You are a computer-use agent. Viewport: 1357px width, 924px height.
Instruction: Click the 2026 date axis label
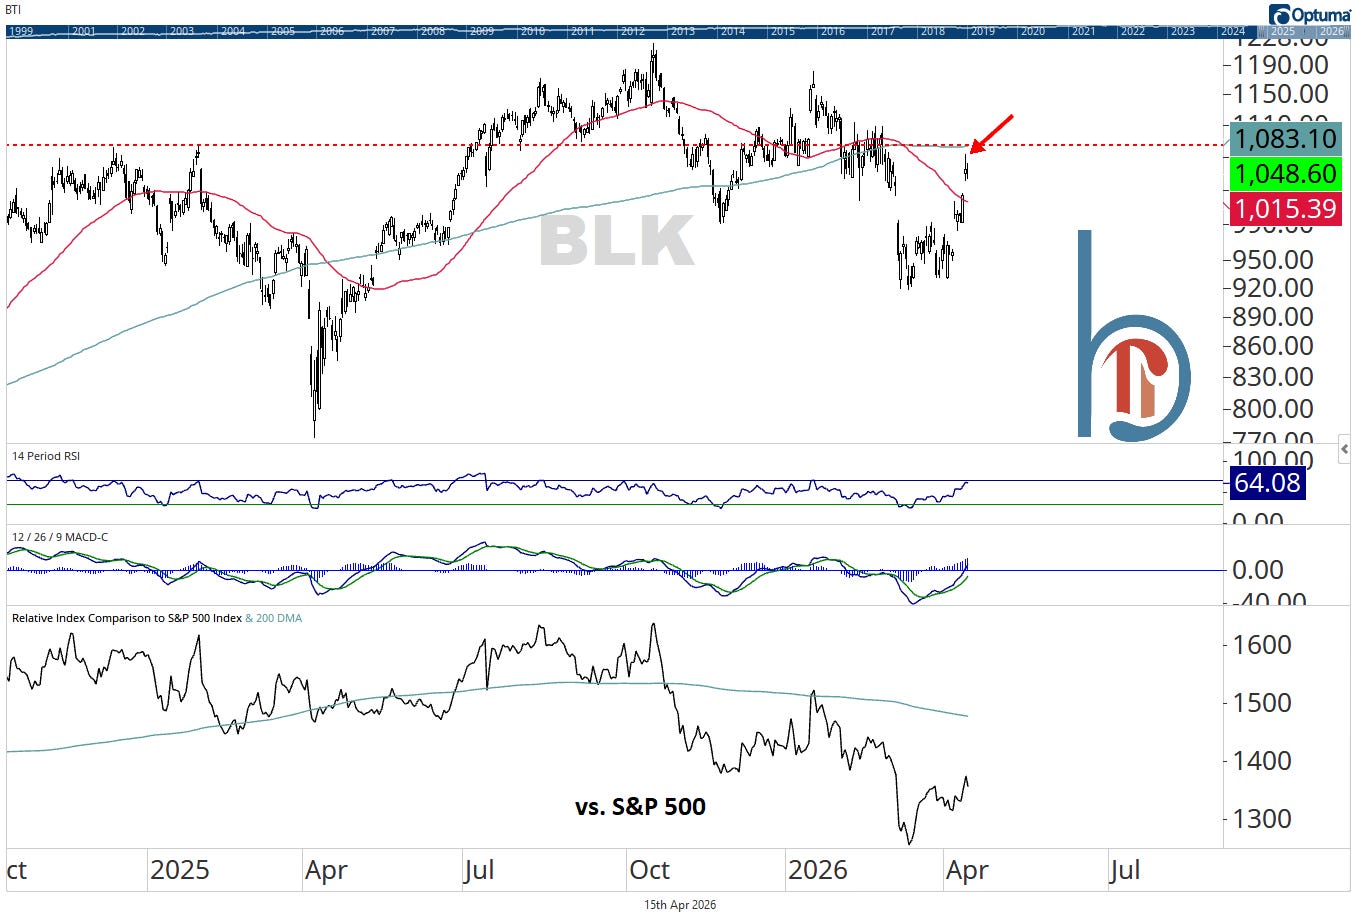click(818, 870)
